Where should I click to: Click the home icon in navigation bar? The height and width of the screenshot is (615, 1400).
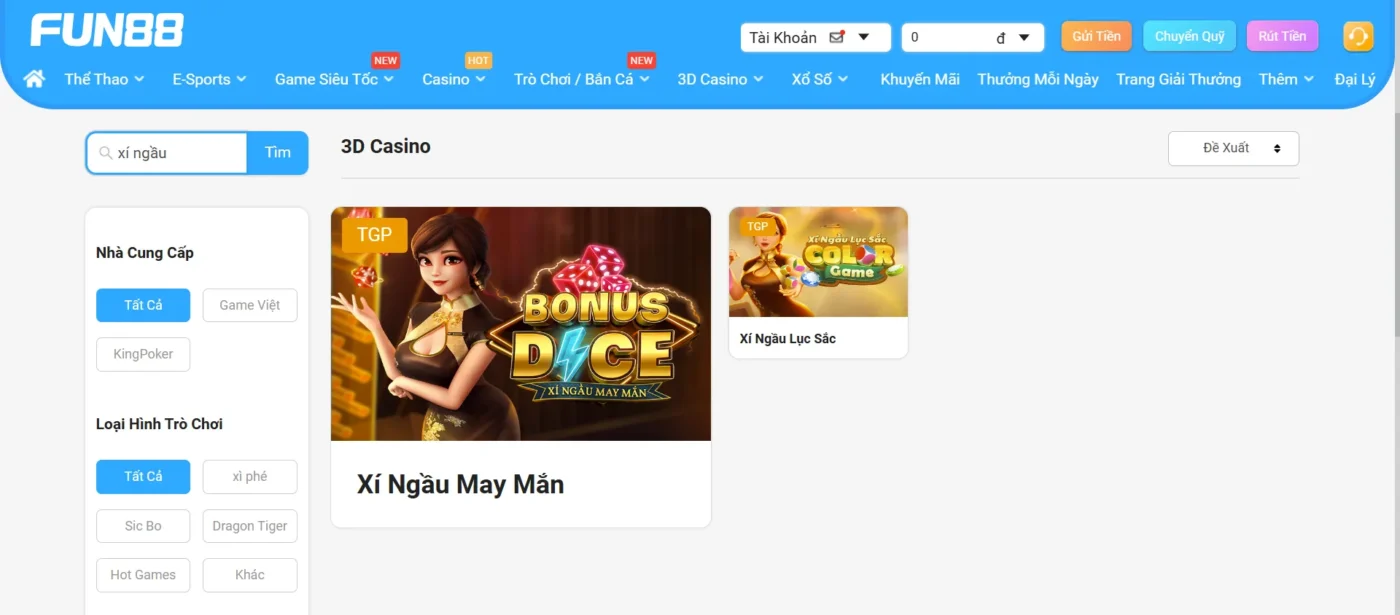[x=34, y=78]
